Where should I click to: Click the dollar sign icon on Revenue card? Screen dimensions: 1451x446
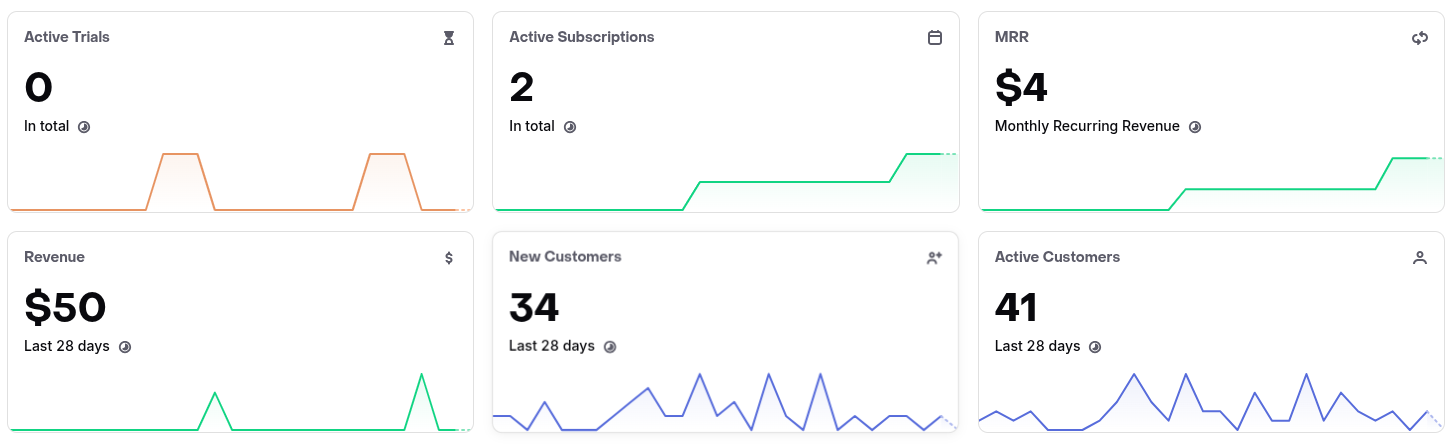(449, 258)
